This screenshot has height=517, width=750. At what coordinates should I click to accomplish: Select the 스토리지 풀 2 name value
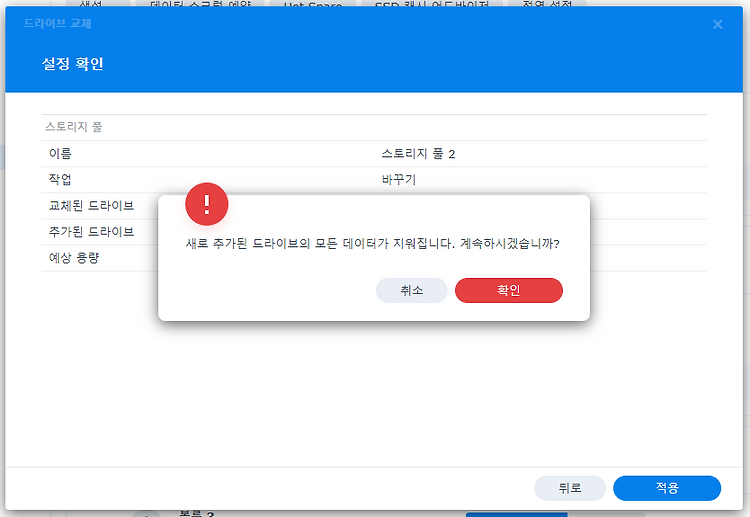coord(418,154)
